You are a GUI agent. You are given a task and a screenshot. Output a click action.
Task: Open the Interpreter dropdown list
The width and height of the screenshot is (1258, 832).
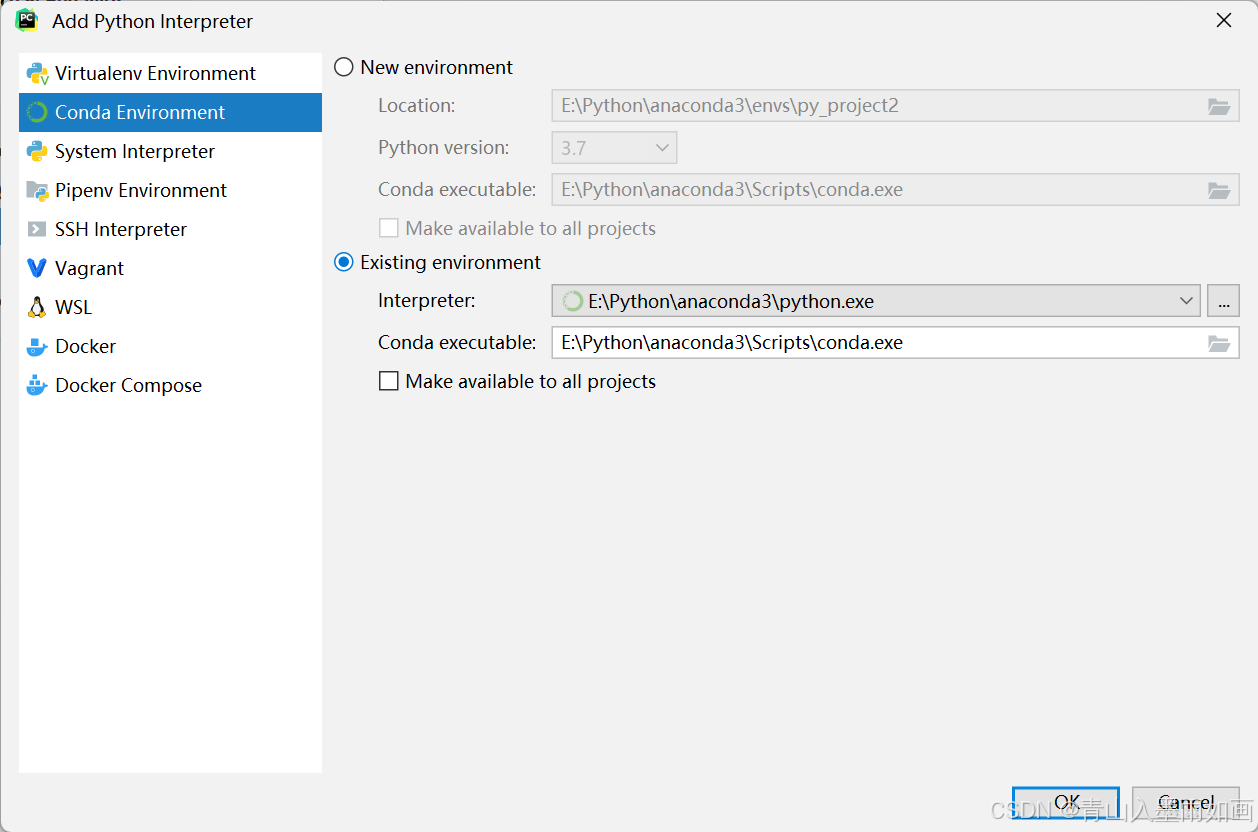[x=1187, y=301]
